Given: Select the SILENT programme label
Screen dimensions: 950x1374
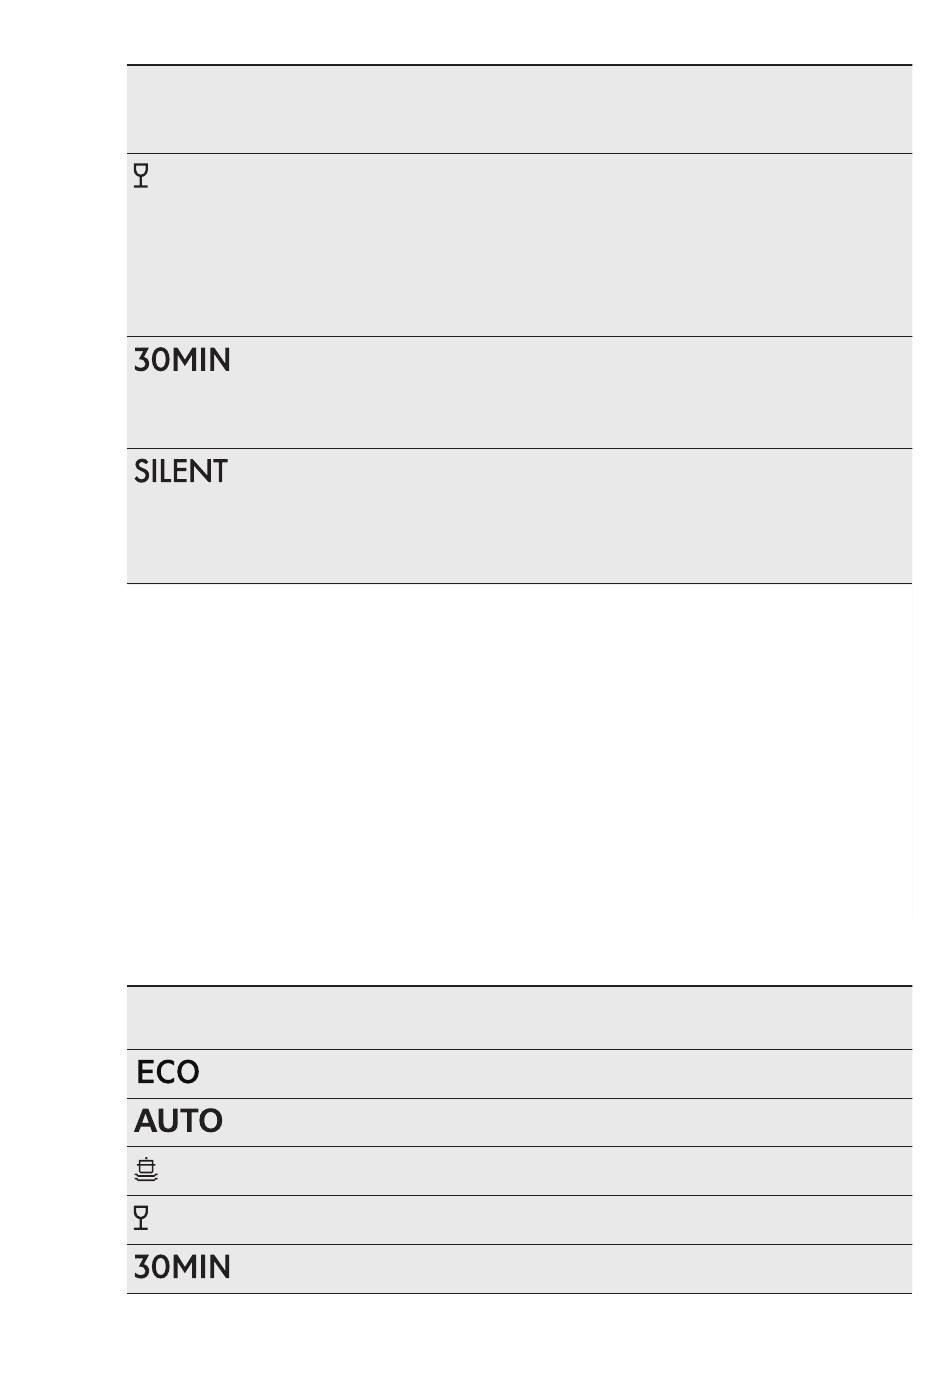Looking at the screenshot, I should 181,472.
